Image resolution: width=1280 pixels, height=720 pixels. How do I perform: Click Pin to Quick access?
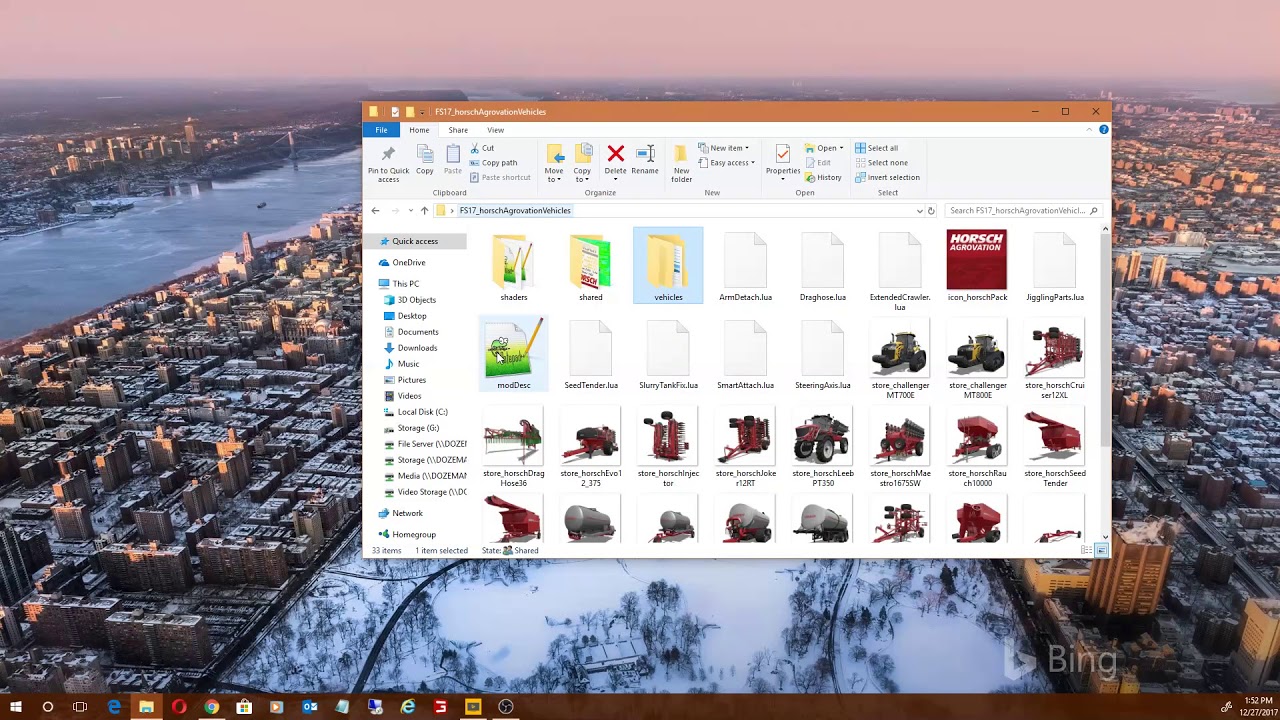click(388, 163)
